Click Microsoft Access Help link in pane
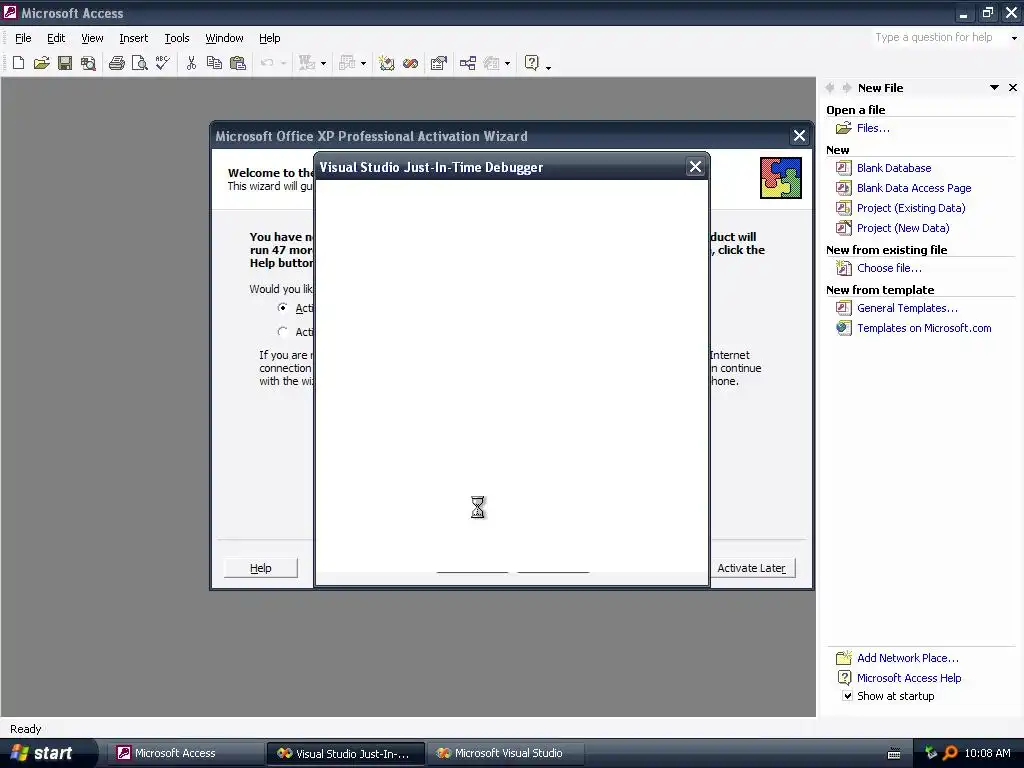1024x768 pixels. point(909,679)
